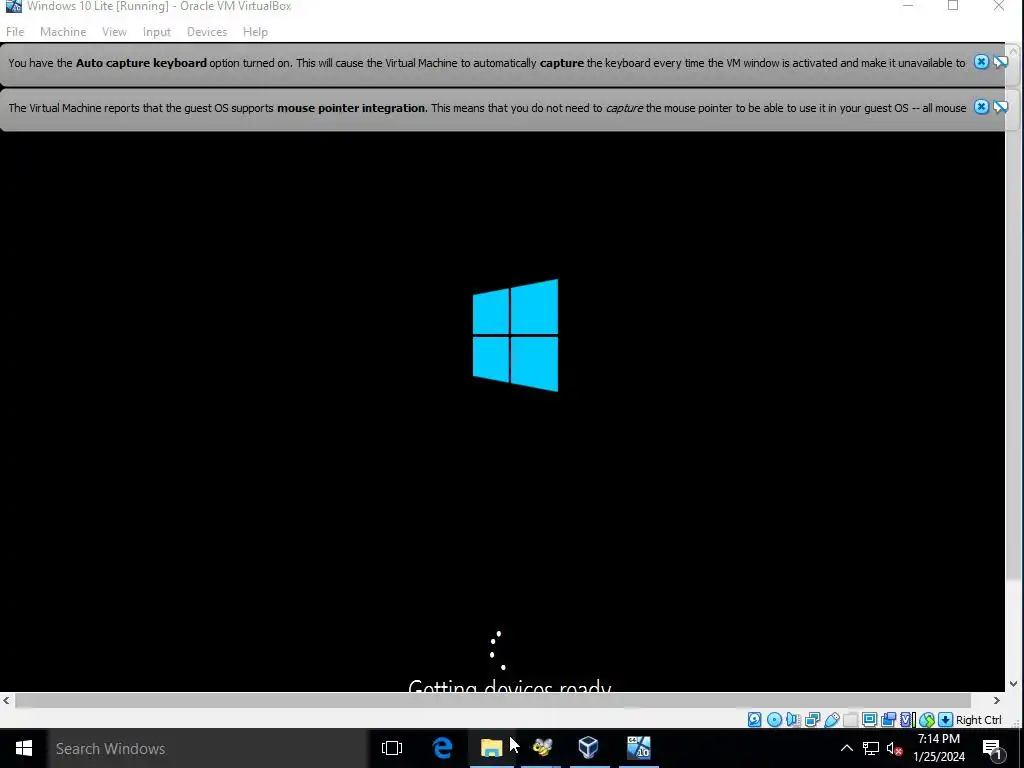Click the greyed shared folders status icon
Viewport: 1024px width, 768px height.
coord(850,720)
